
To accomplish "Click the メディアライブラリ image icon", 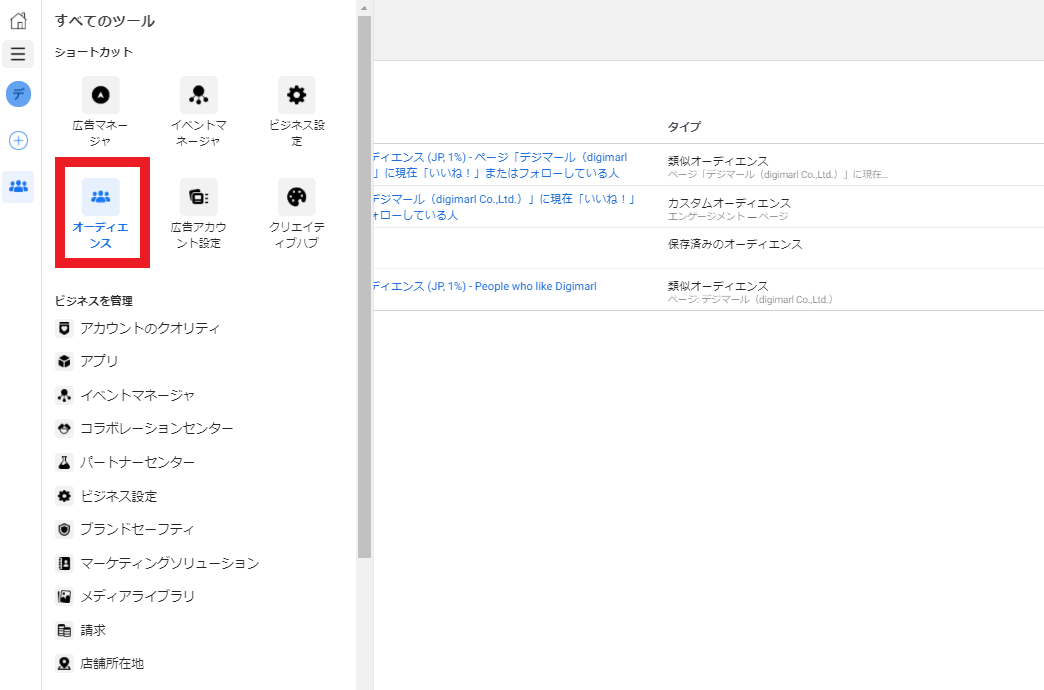I will tap(64, 597).
